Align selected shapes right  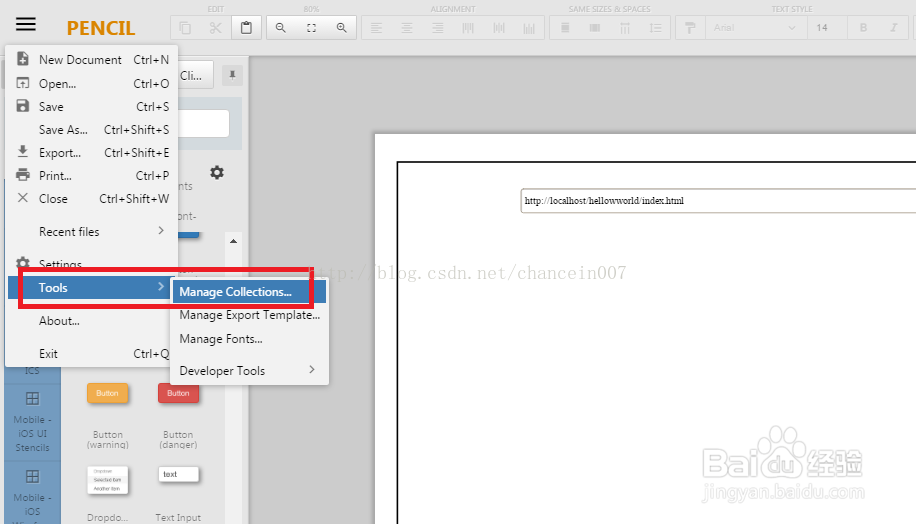click(437, 27)
